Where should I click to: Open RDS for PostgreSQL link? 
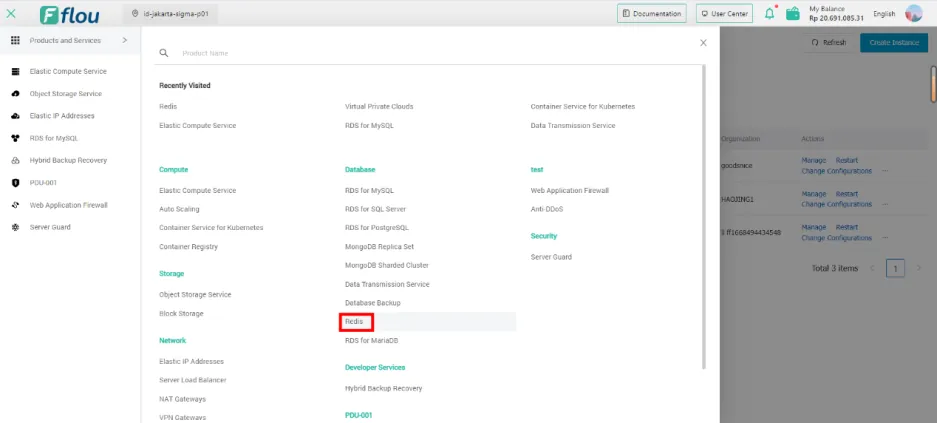377,228
